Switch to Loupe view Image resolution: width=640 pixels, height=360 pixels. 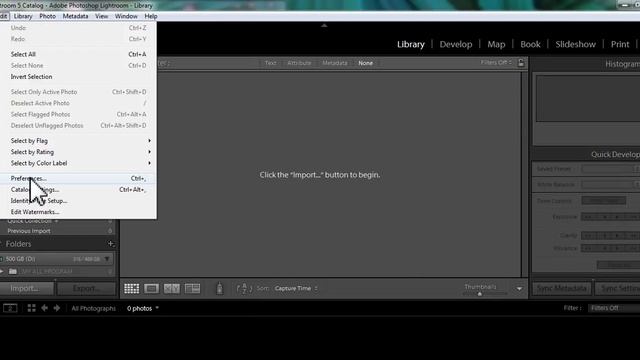151,289
